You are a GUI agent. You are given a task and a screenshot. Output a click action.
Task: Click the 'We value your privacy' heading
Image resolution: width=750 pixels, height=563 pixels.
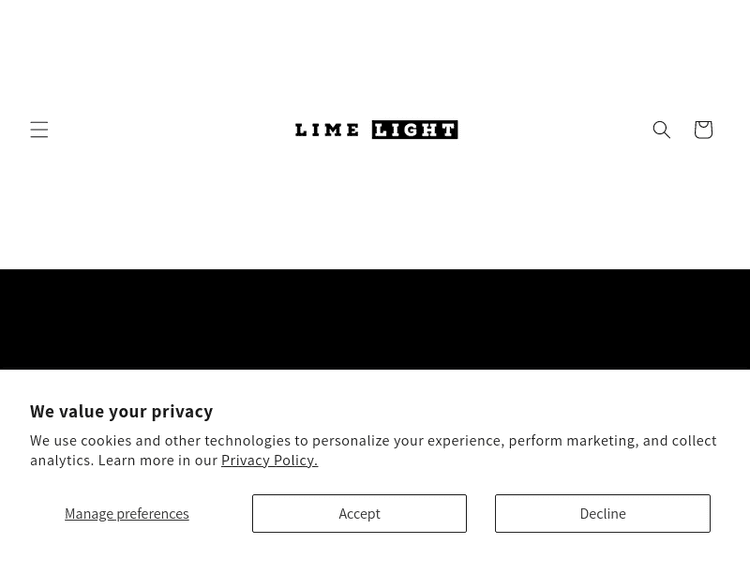[x=121, y=411]
